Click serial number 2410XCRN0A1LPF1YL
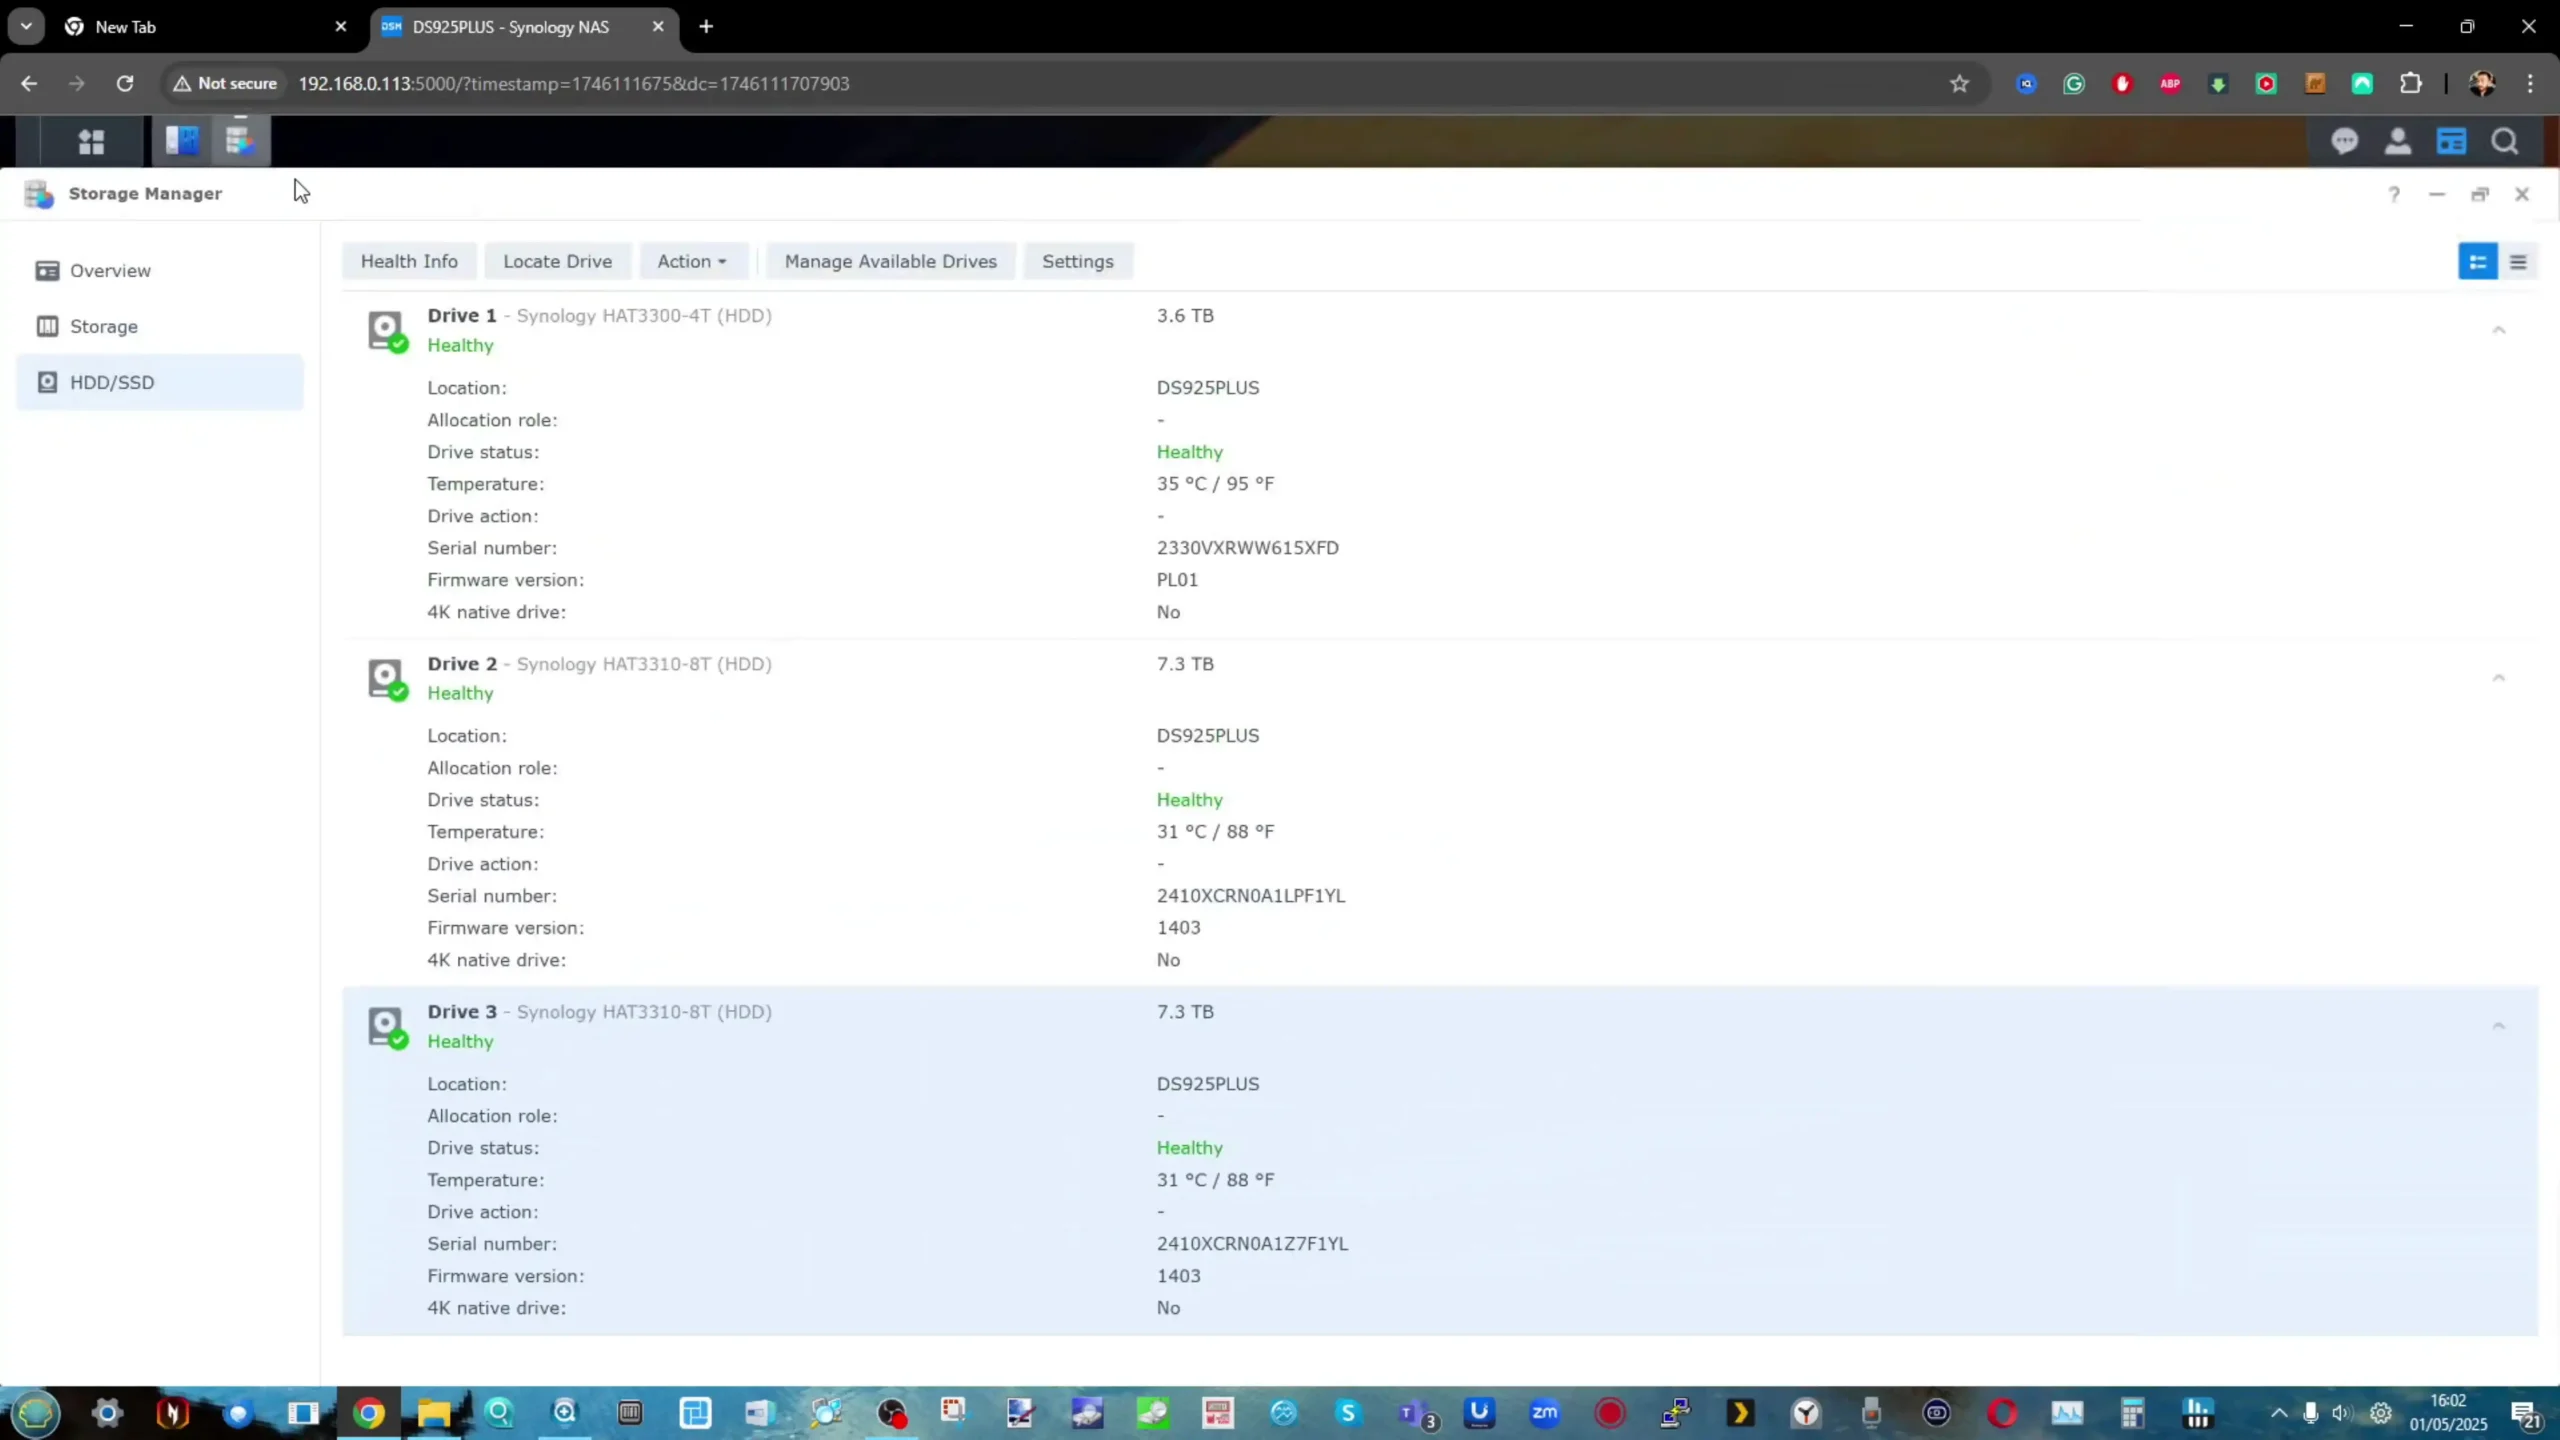The width and height of the screenshot is (2560, 1440). pyautogui.click(x=1251, y=896)
